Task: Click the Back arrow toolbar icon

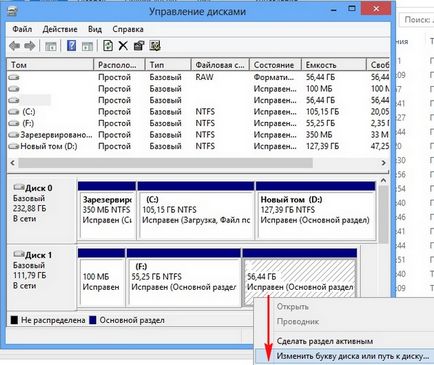Action: [14, 46]
